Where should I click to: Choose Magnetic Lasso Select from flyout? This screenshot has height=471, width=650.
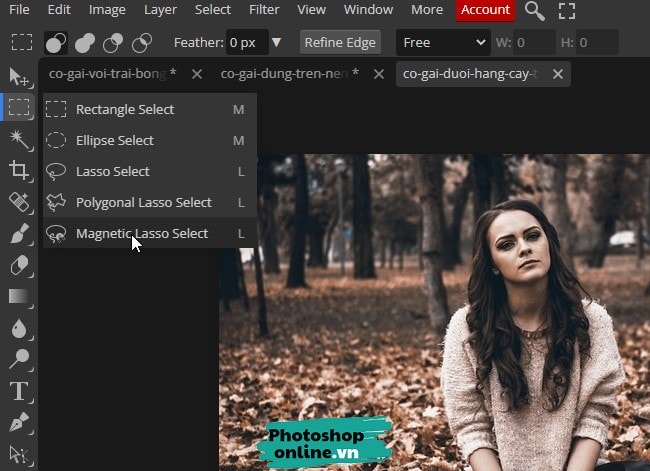click(142, 233)
